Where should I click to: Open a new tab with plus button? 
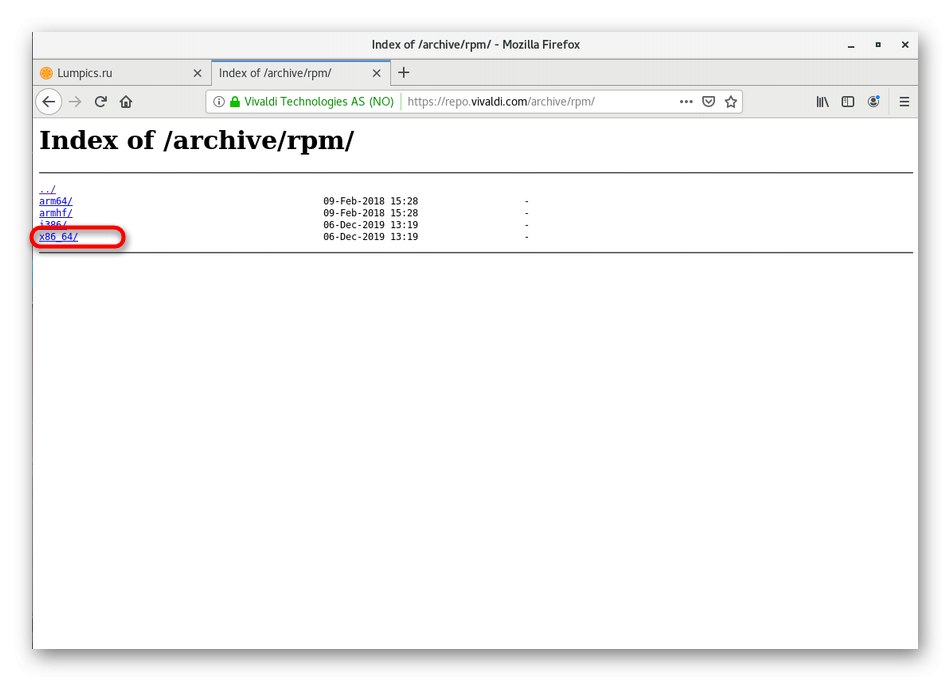coord(404,73)
